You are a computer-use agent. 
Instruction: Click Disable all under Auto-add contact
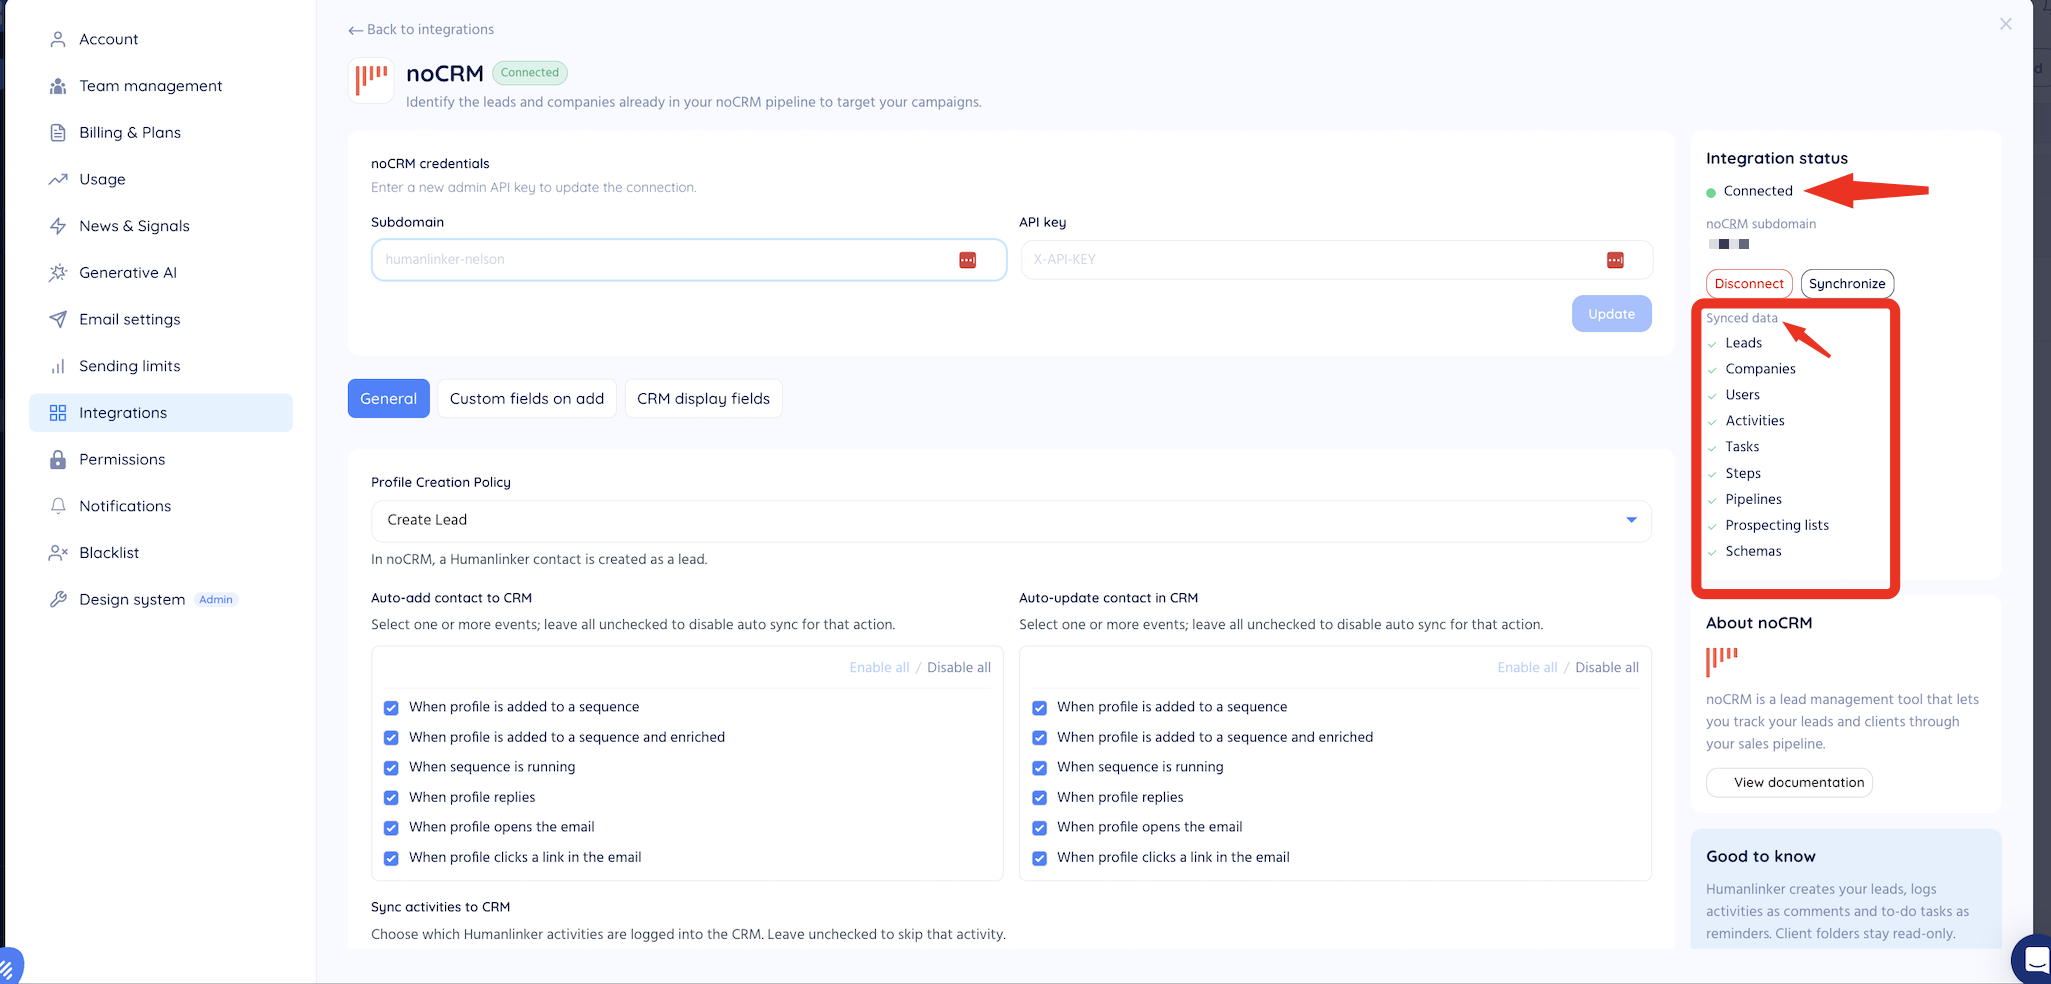[x=959, y=667]
